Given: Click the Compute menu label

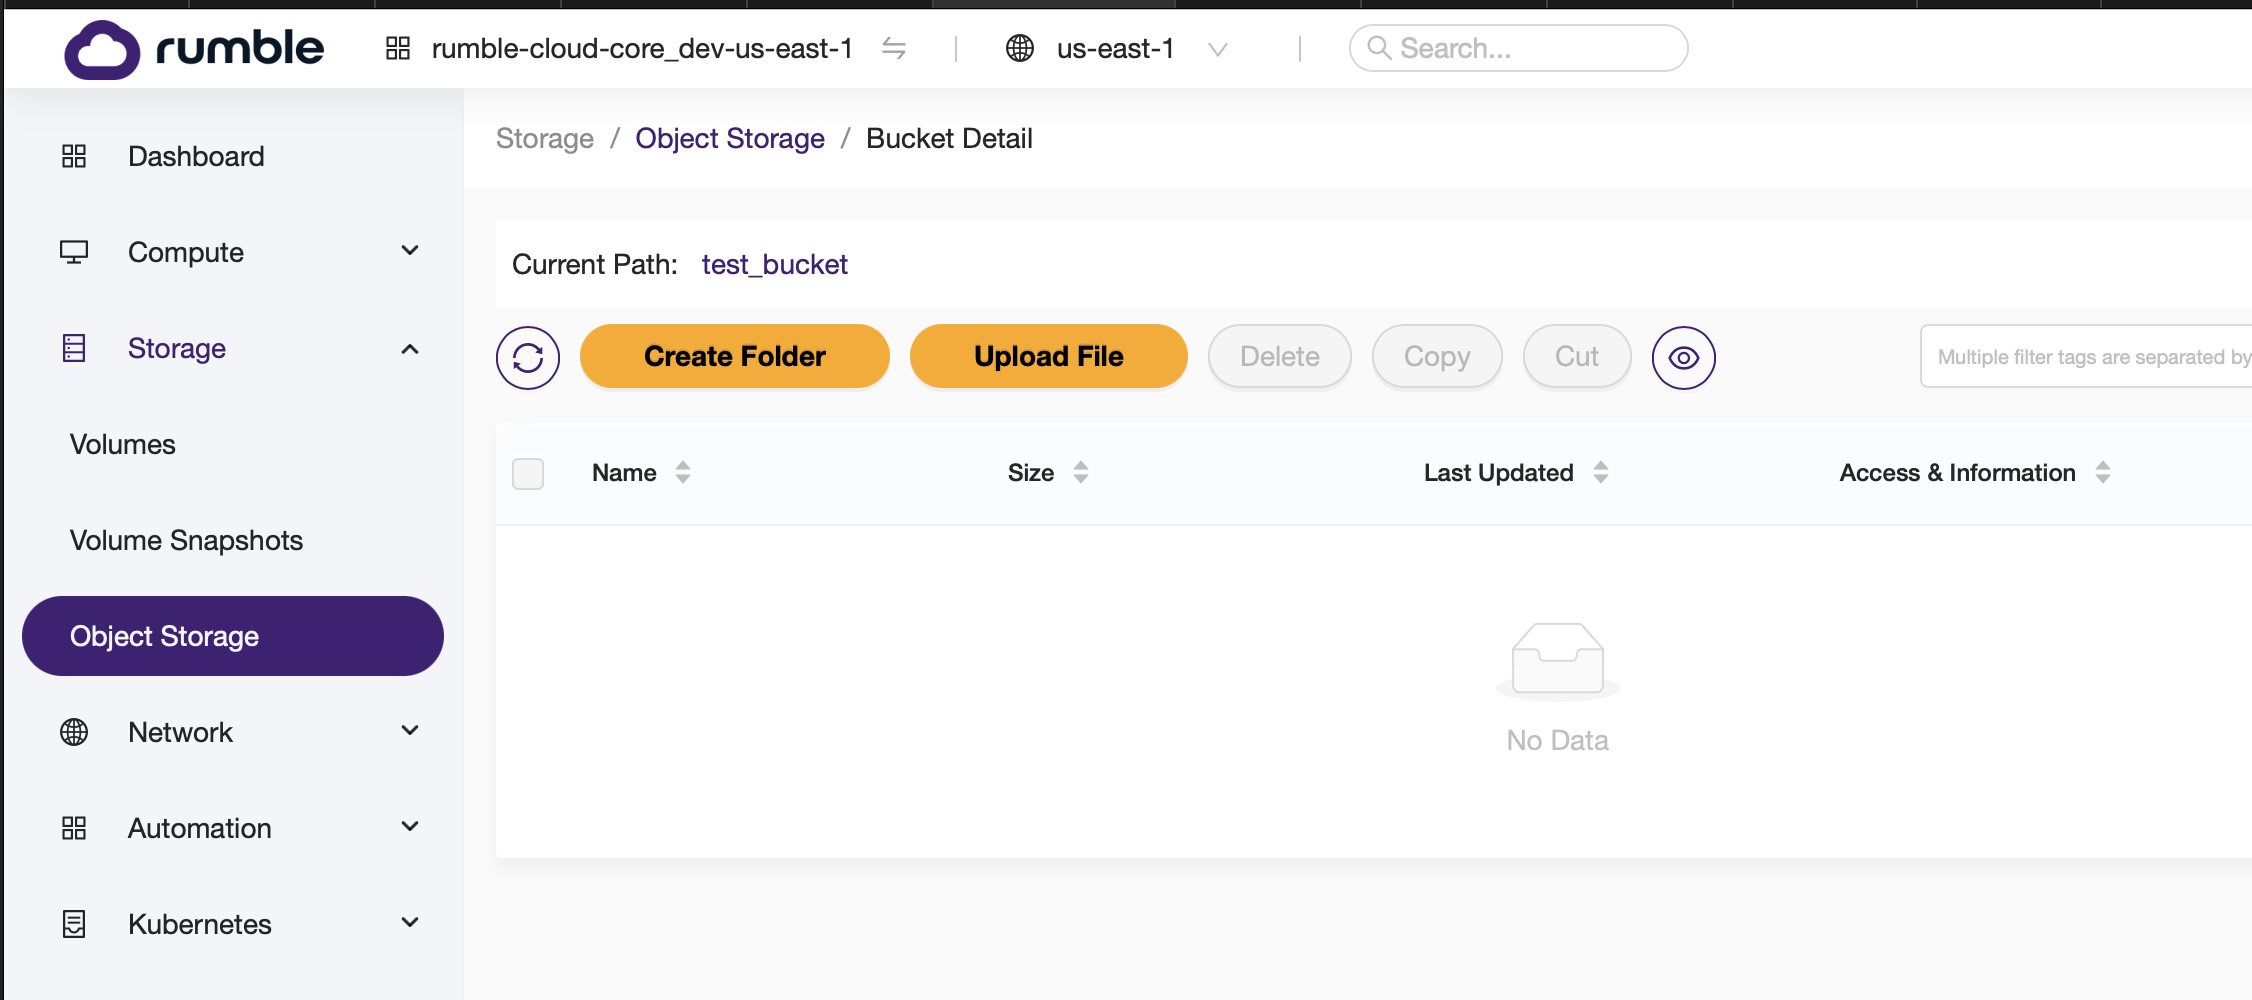Looking at the screenshot, I should pyautogui.click(x=186, y=252).
